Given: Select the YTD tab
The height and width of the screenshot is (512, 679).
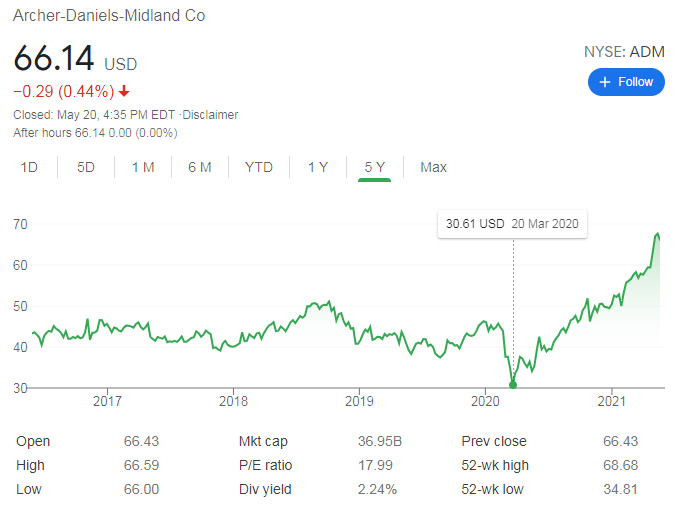Looking at the screenshot, I should [259, 167].
